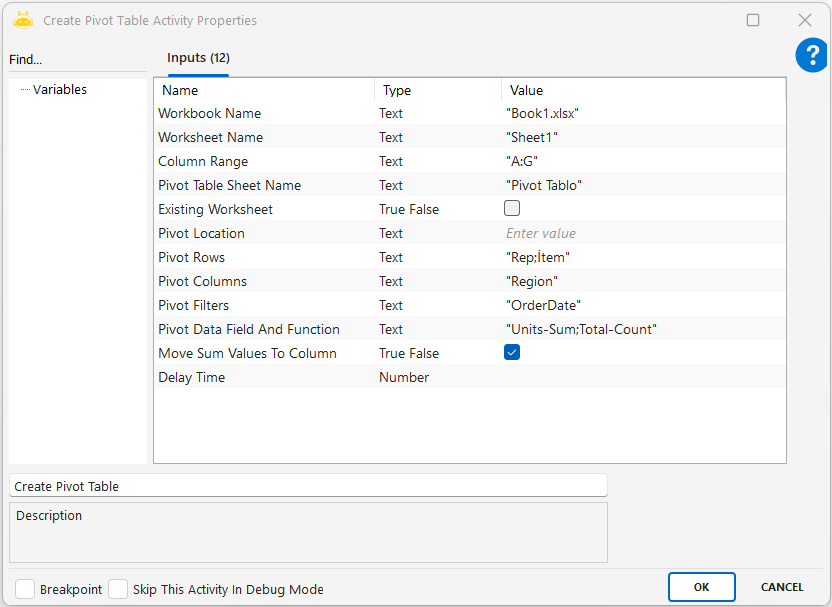Select the Workbook Name value "Book1.xlsx"
832x607 pixels.
click(543, 113)
